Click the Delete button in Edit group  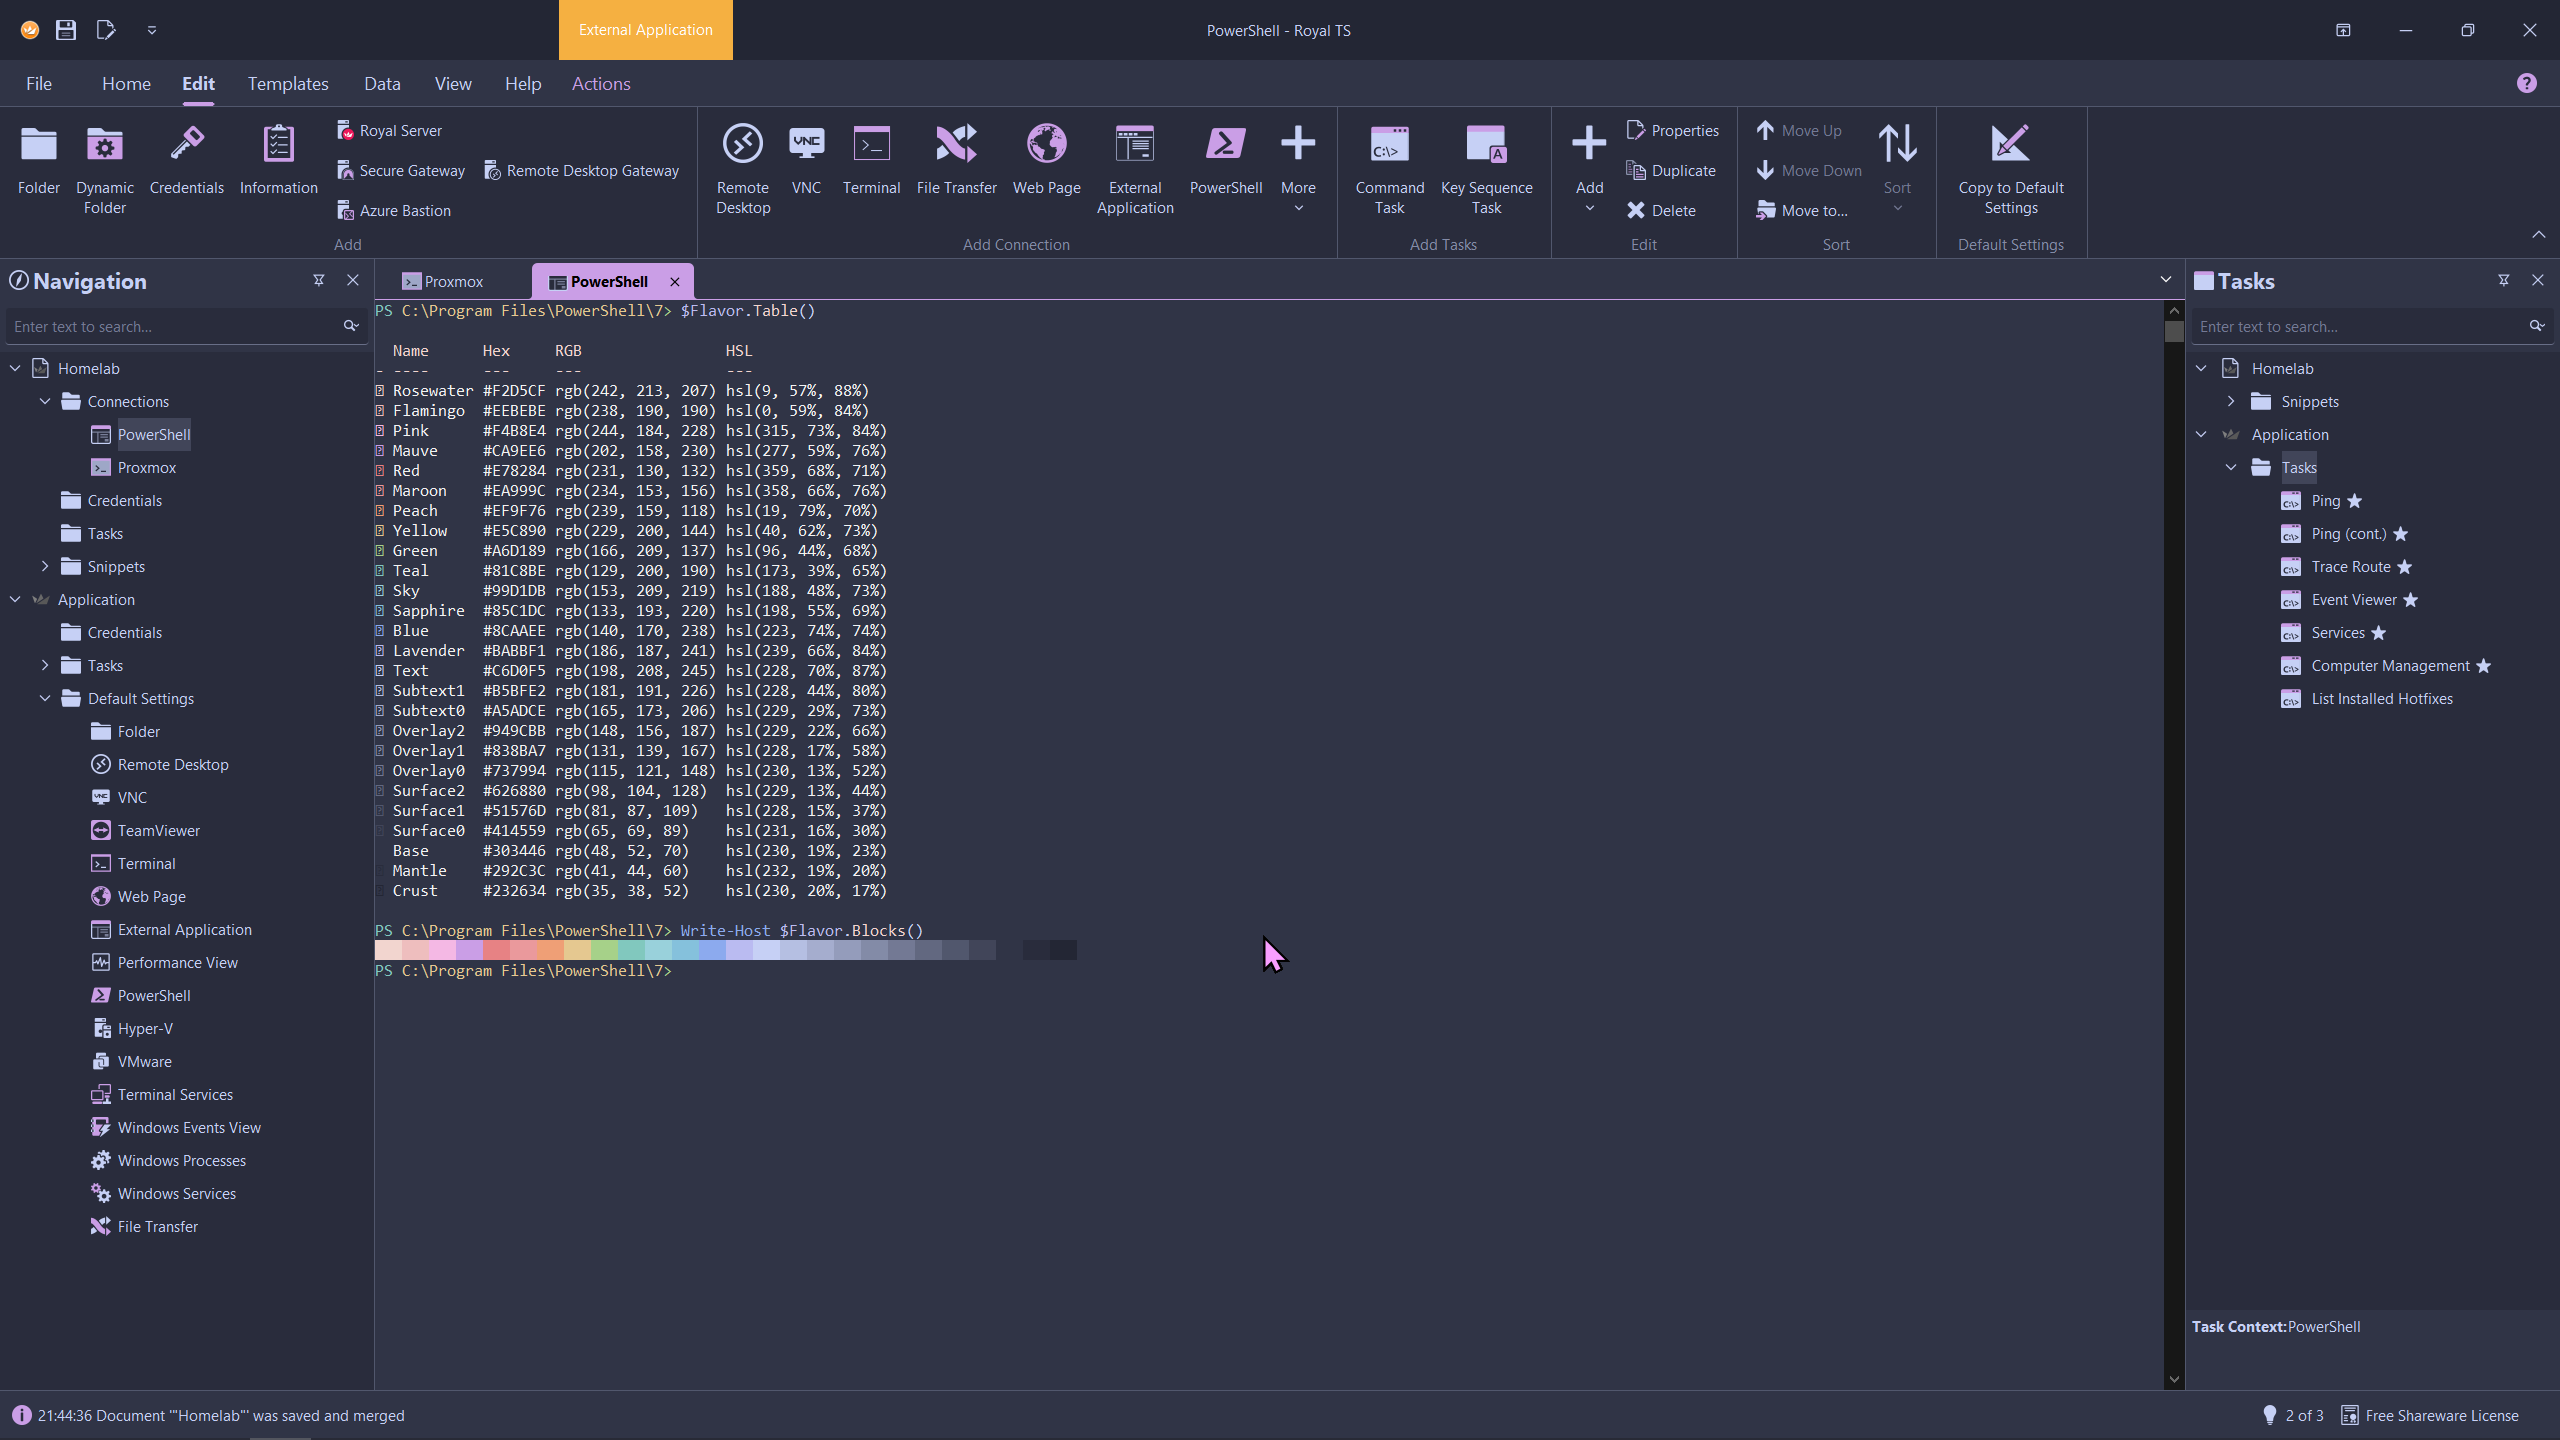point(1661,211)
